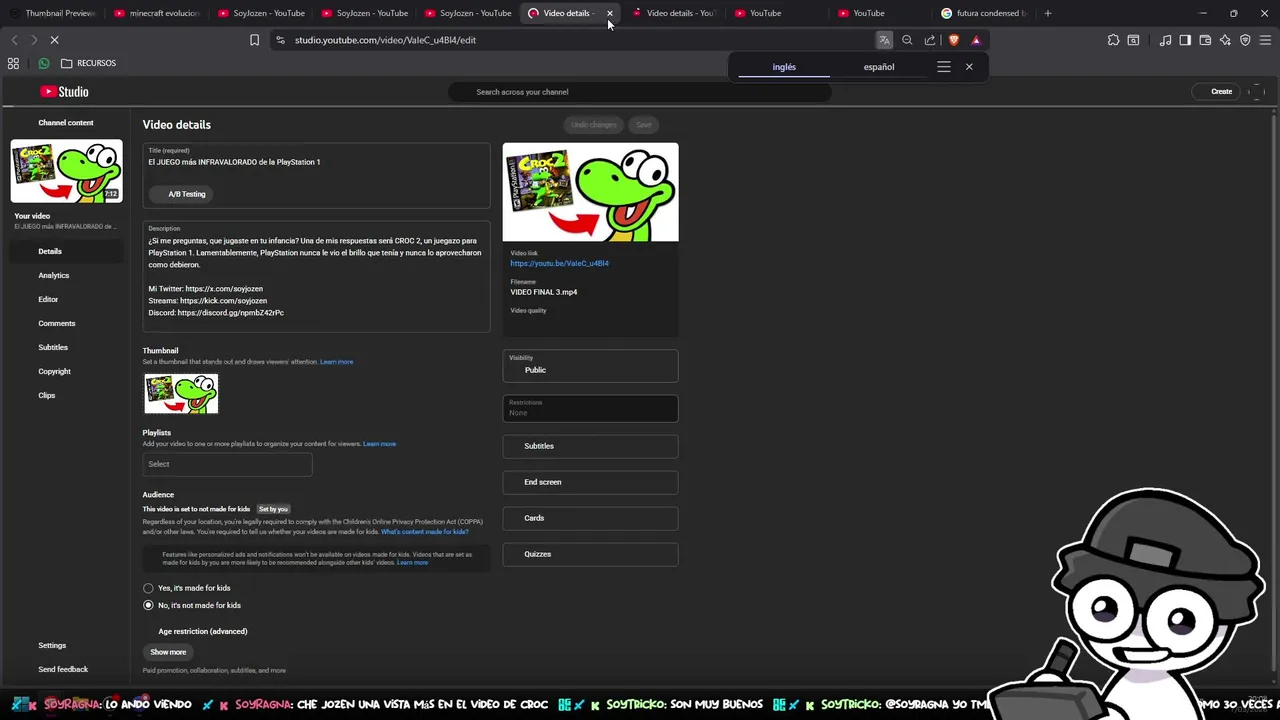1280x720 pixels.
Task: Open the browser main menu icon
Action: click(1265, 40)
